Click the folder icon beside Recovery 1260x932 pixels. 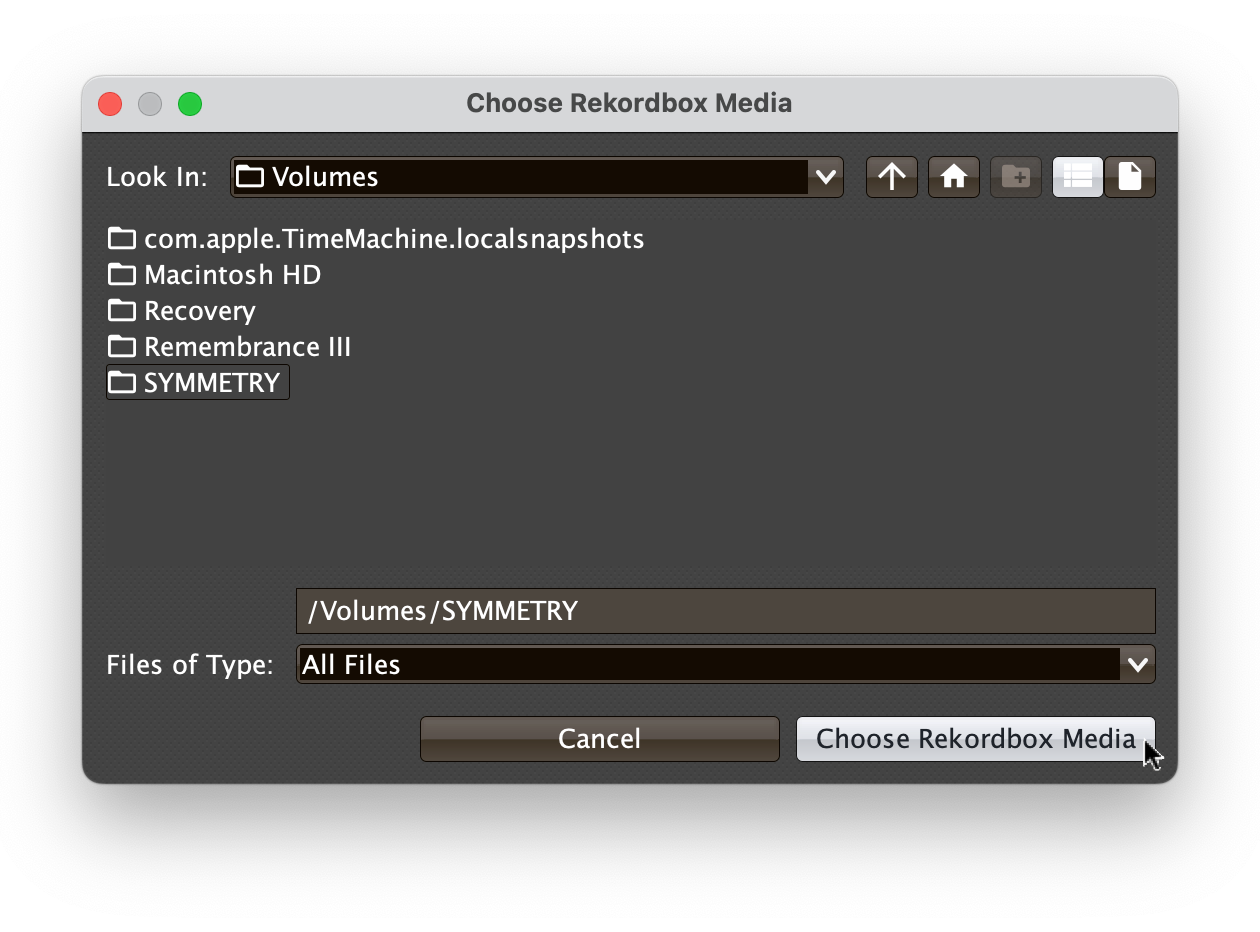point(122,311)
